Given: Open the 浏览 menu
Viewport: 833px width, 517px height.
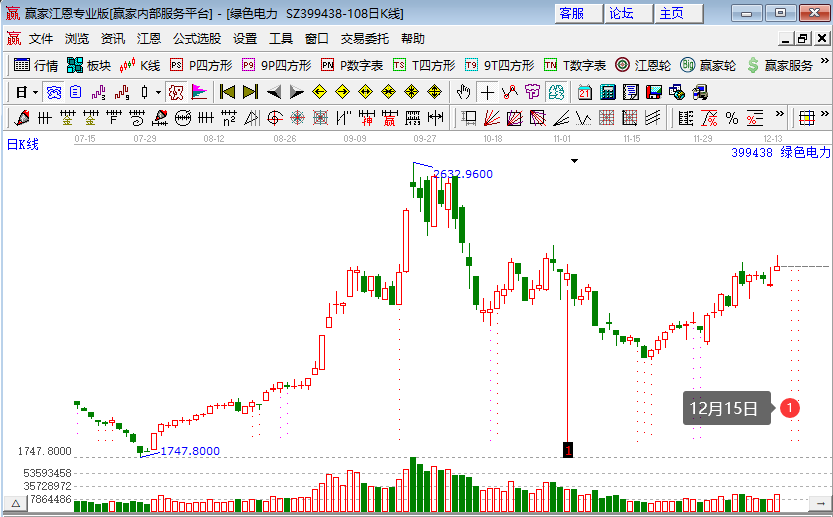Looking at the screenshot, I should click(77, 39).
